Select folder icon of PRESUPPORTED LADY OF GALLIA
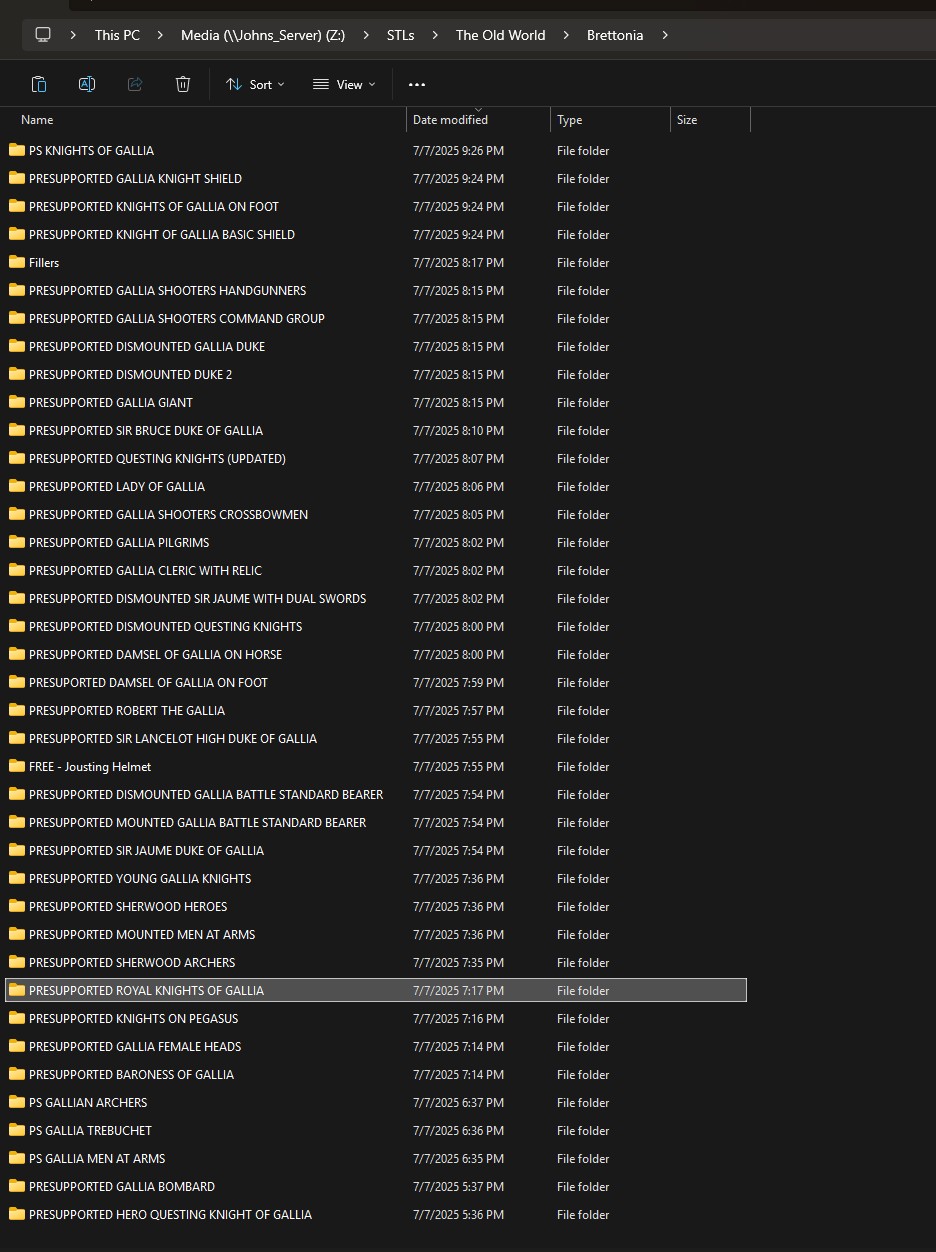 [x=16, y=486]
